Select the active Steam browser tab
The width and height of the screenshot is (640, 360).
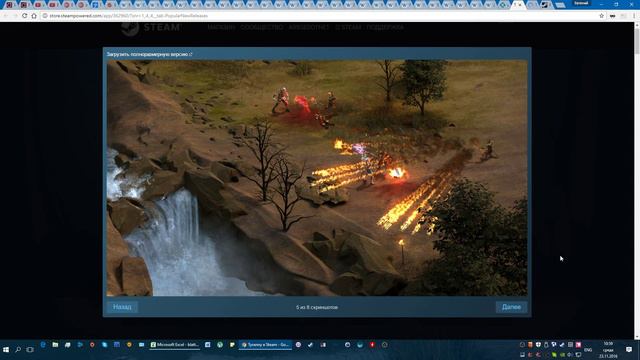pyautogui.click(x=518, y=5)
